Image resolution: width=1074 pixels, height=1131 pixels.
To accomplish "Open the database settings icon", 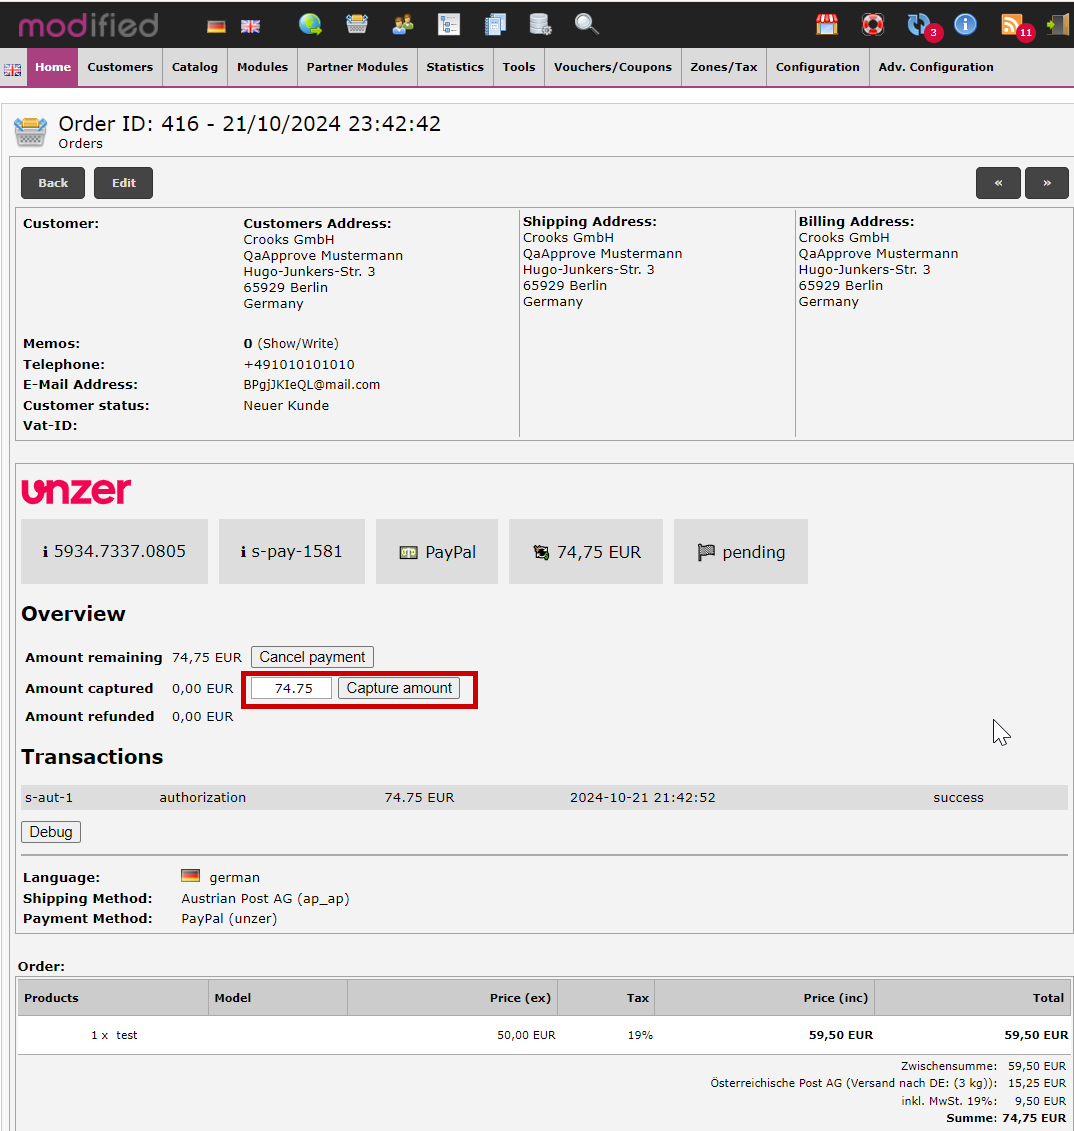I will tap(540, 25).
